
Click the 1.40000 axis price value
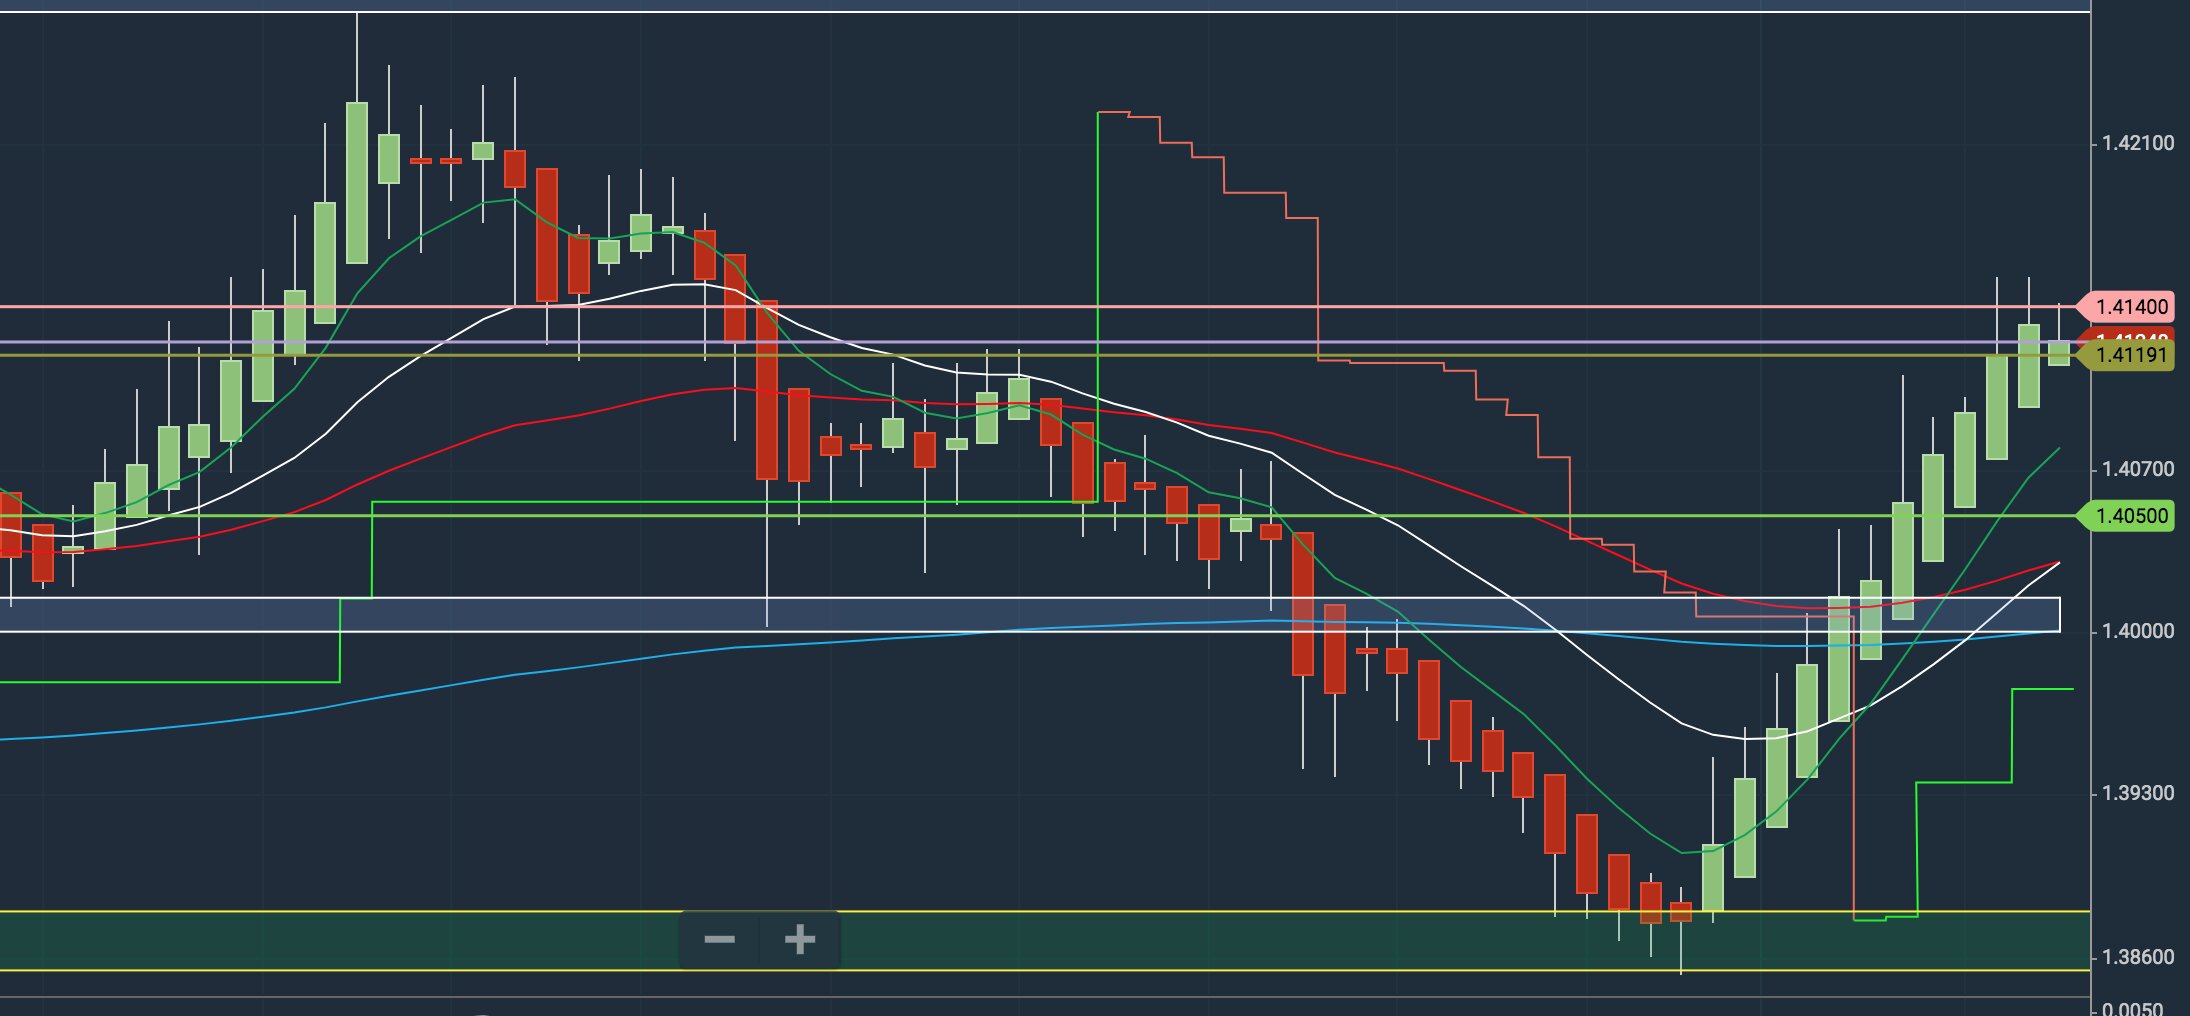2138,631
